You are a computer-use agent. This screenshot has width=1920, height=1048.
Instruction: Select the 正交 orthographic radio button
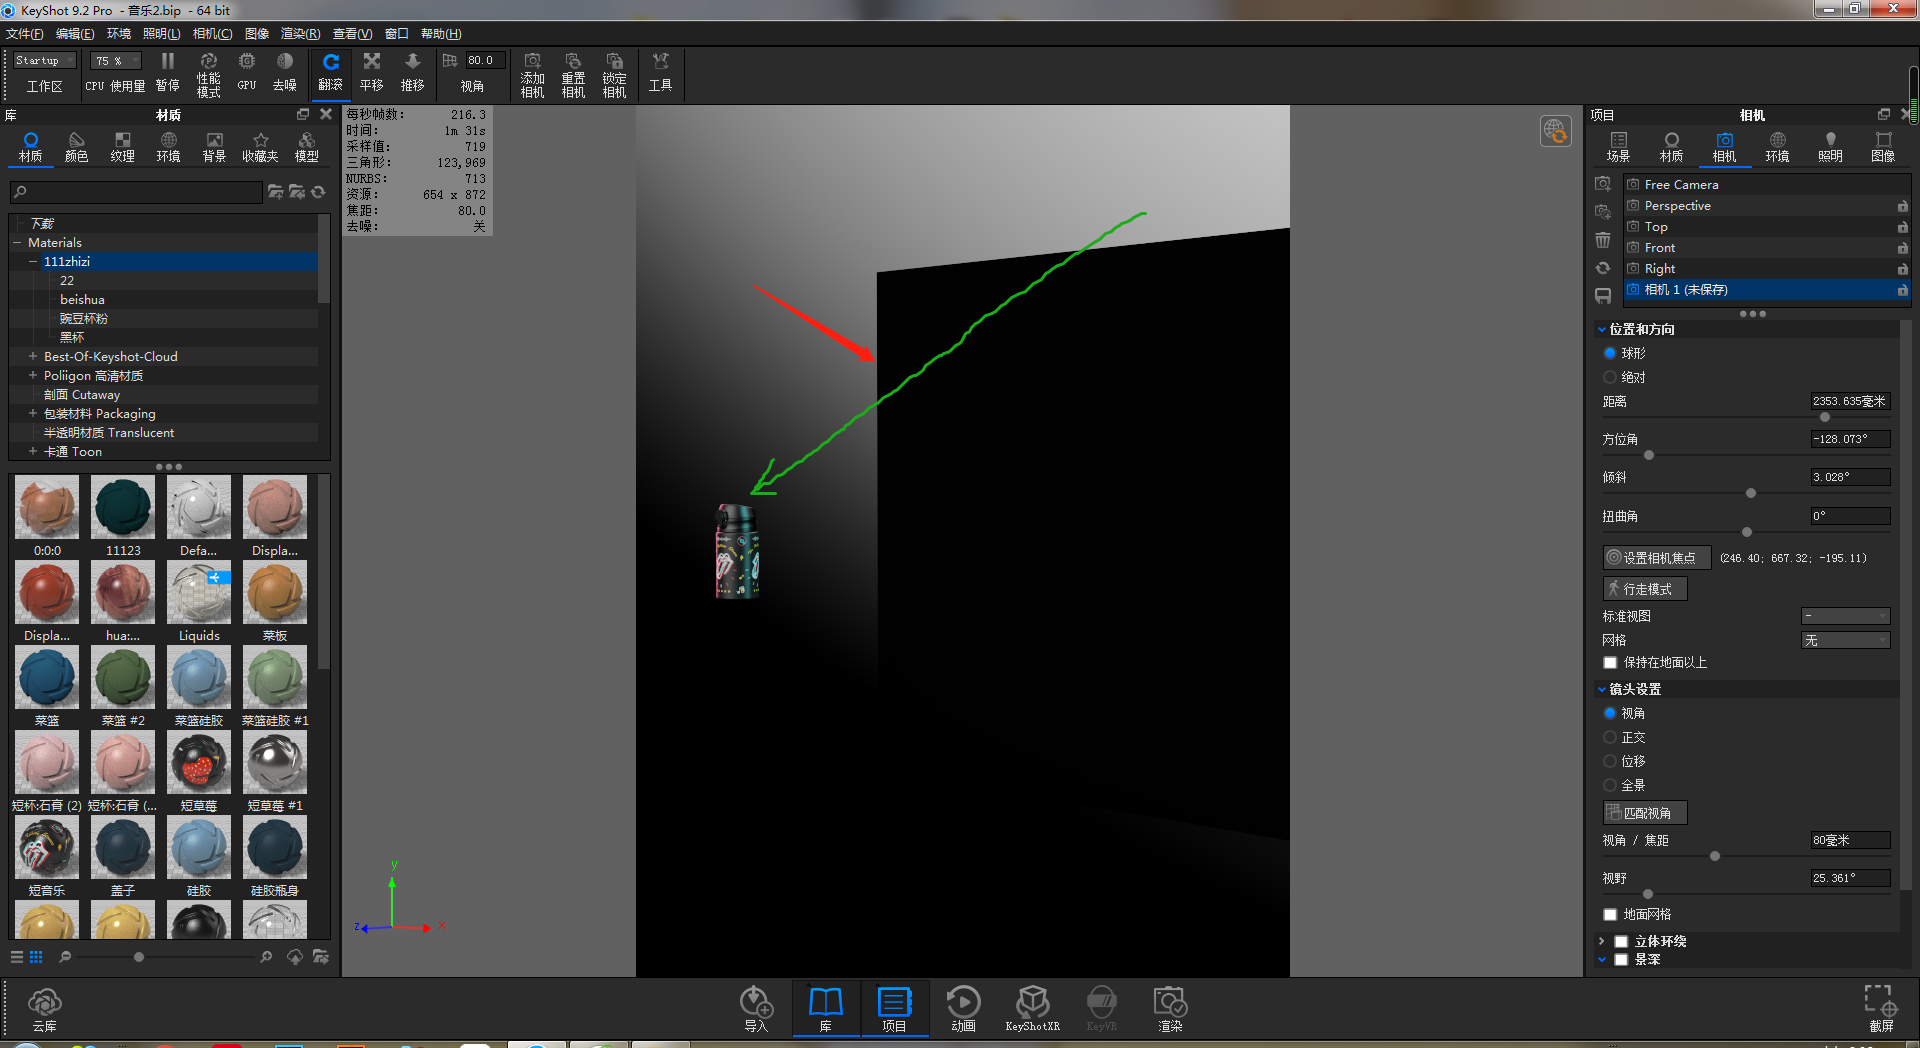[x=1610, y=737]
